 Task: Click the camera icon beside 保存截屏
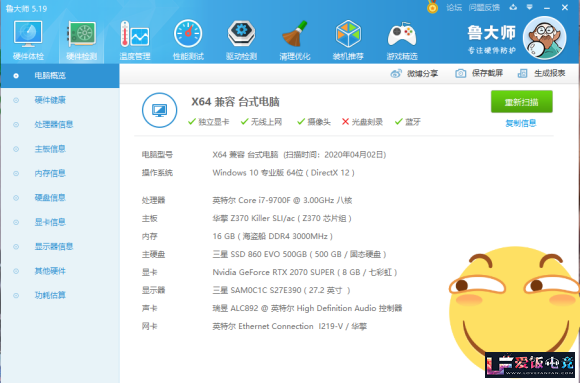pyautogui.click(x=461, y=73)
